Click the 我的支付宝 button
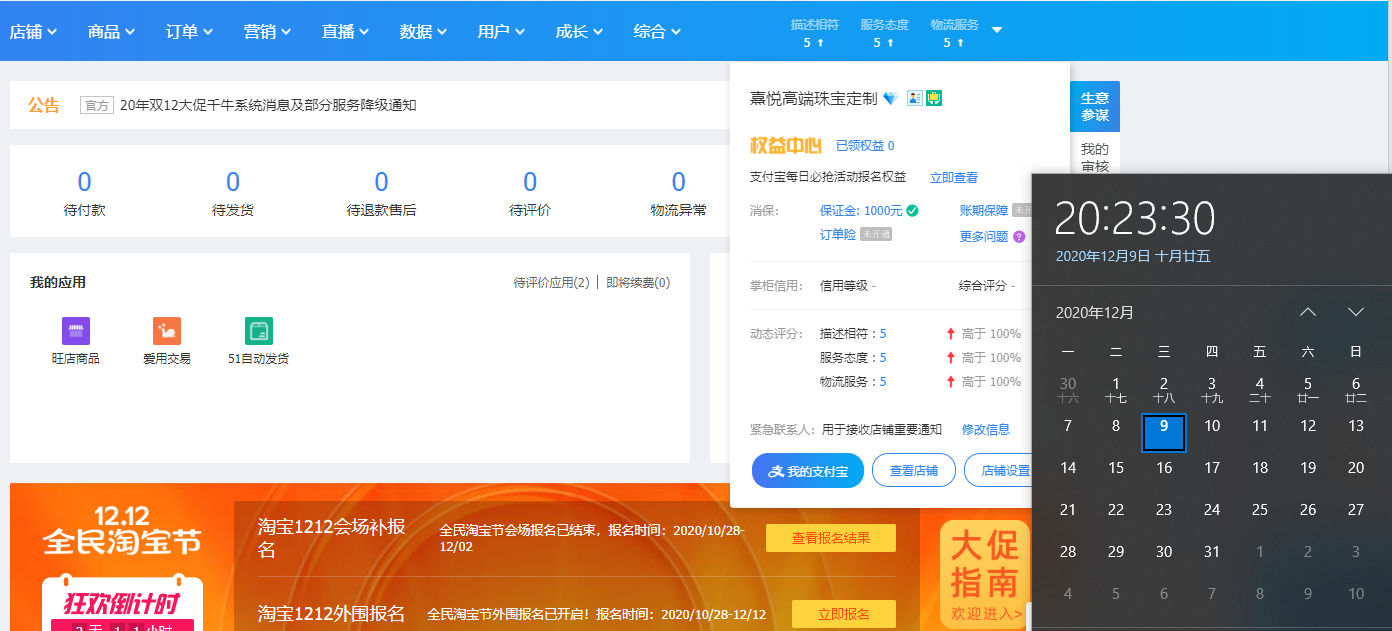The width and height of the screenshot is (1392, 631). [x=808, y=471]
